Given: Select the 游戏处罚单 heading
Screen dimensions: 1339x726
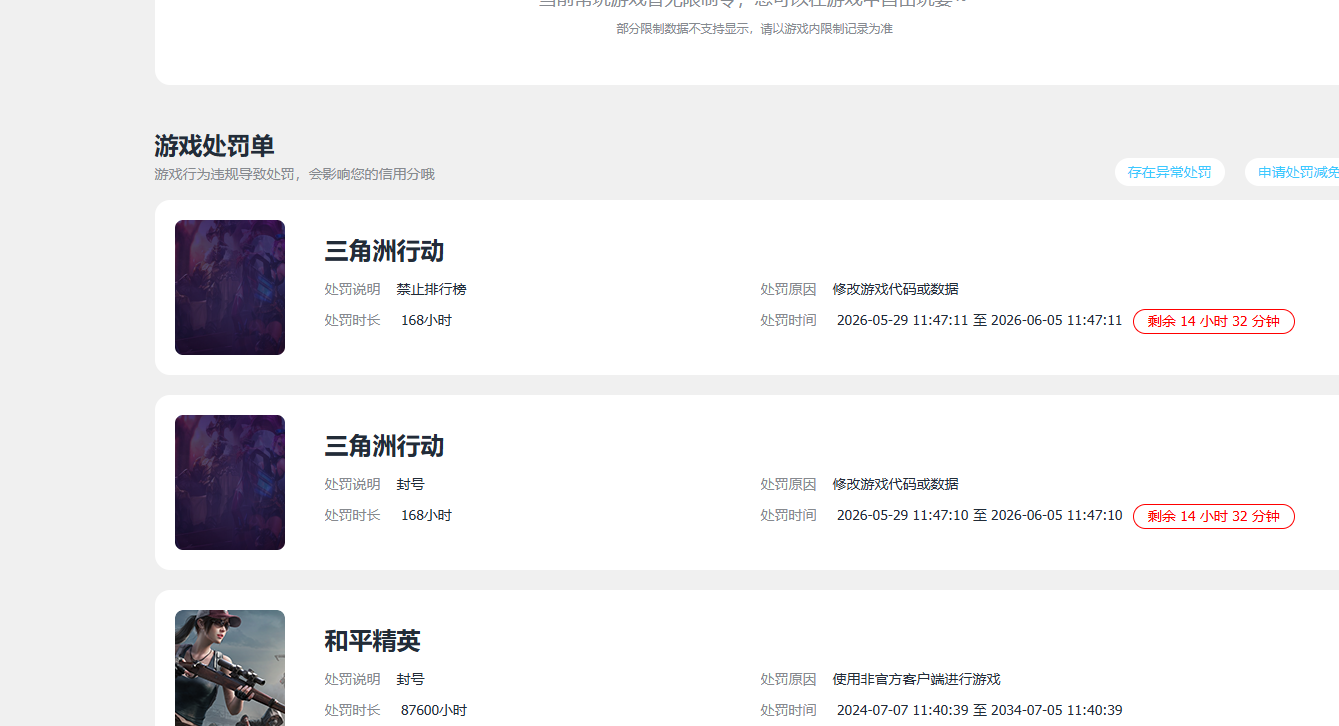Looking at the screenshot, I should tap(214, 146).
